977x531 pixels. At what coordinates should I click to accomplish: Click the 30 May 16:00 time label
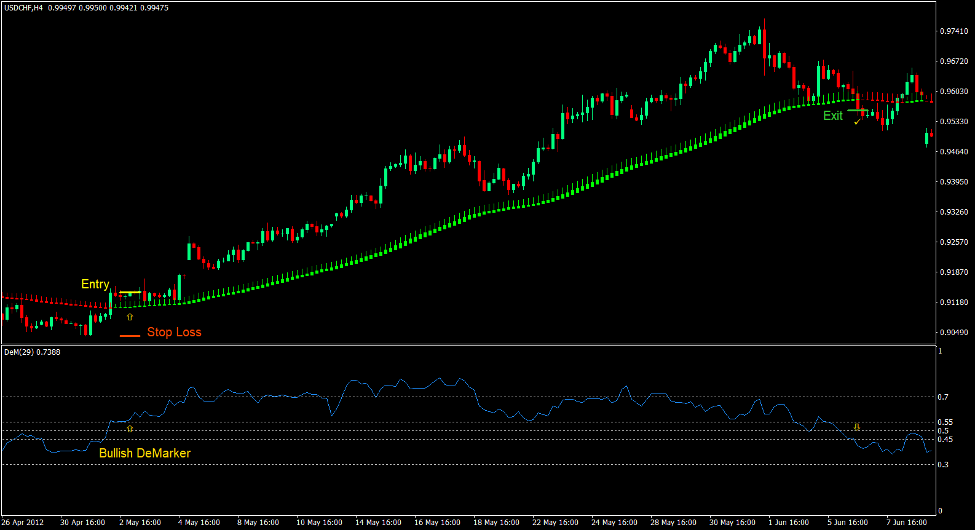point(733,523)
